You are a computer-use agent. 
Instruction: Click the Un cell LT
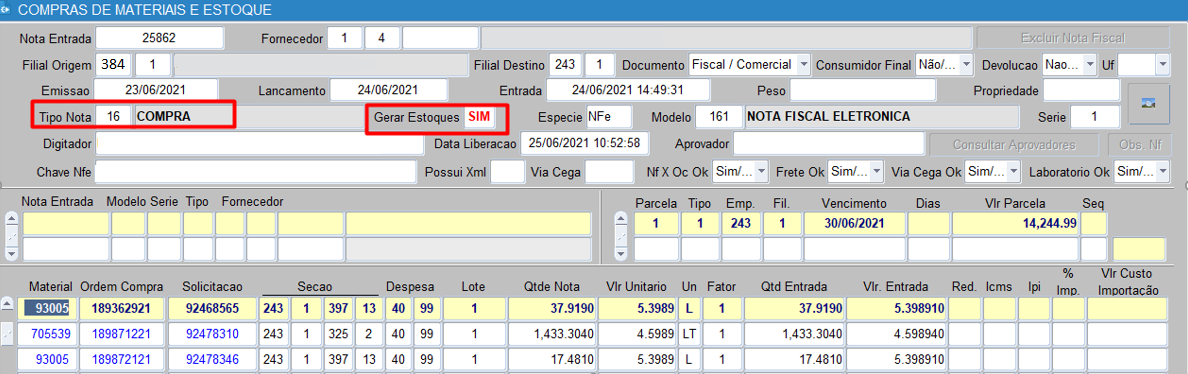(x=689, y=333)
